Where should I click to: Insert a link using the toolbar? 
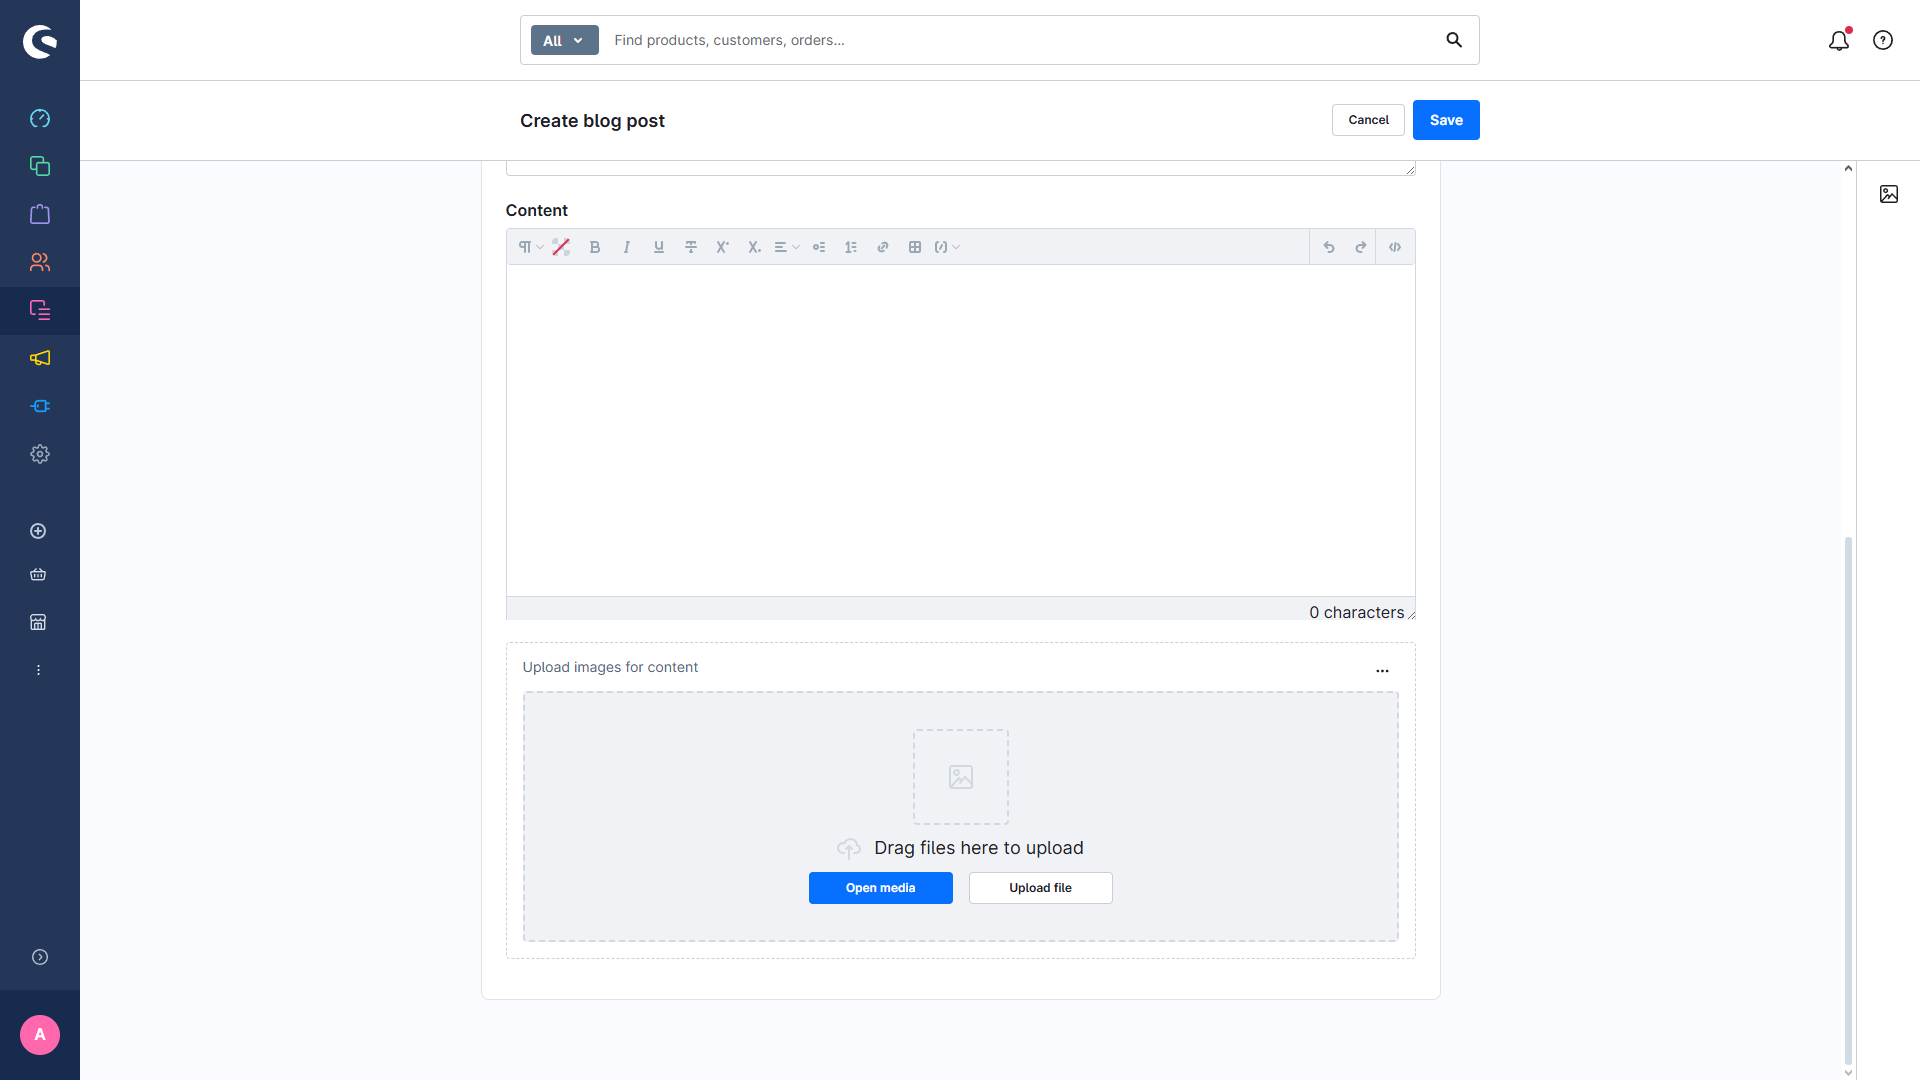tap(883, 247)
